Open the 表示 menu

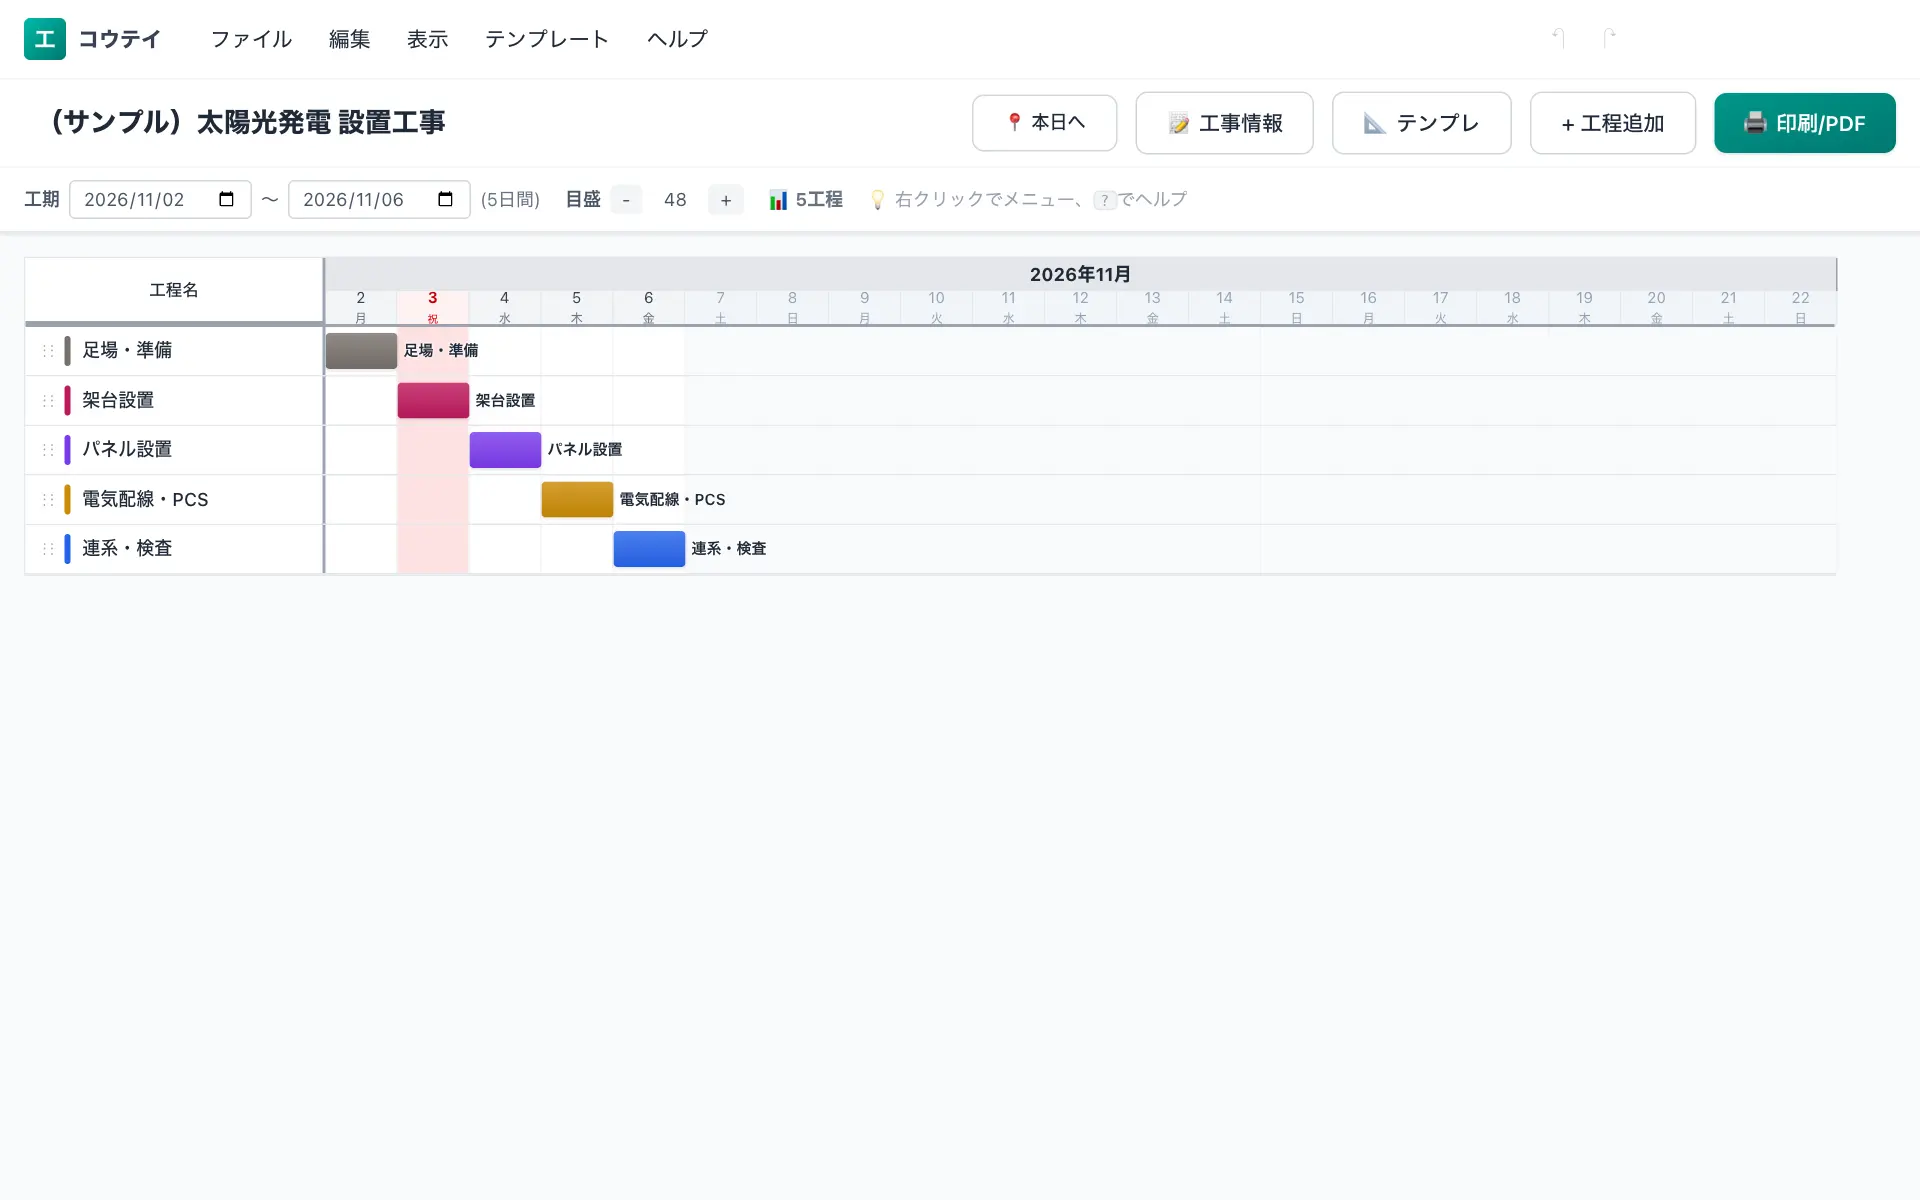coord(428,39)
